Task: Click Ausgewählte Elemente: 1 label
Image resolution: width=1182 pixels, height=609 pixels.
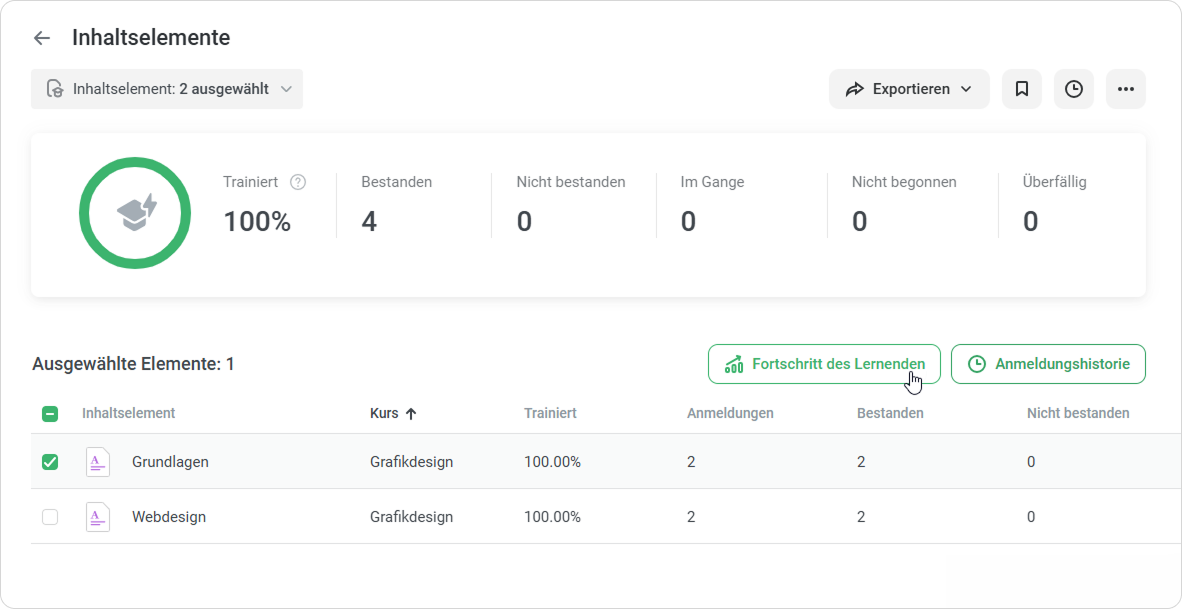Action: tap(133, 364)
